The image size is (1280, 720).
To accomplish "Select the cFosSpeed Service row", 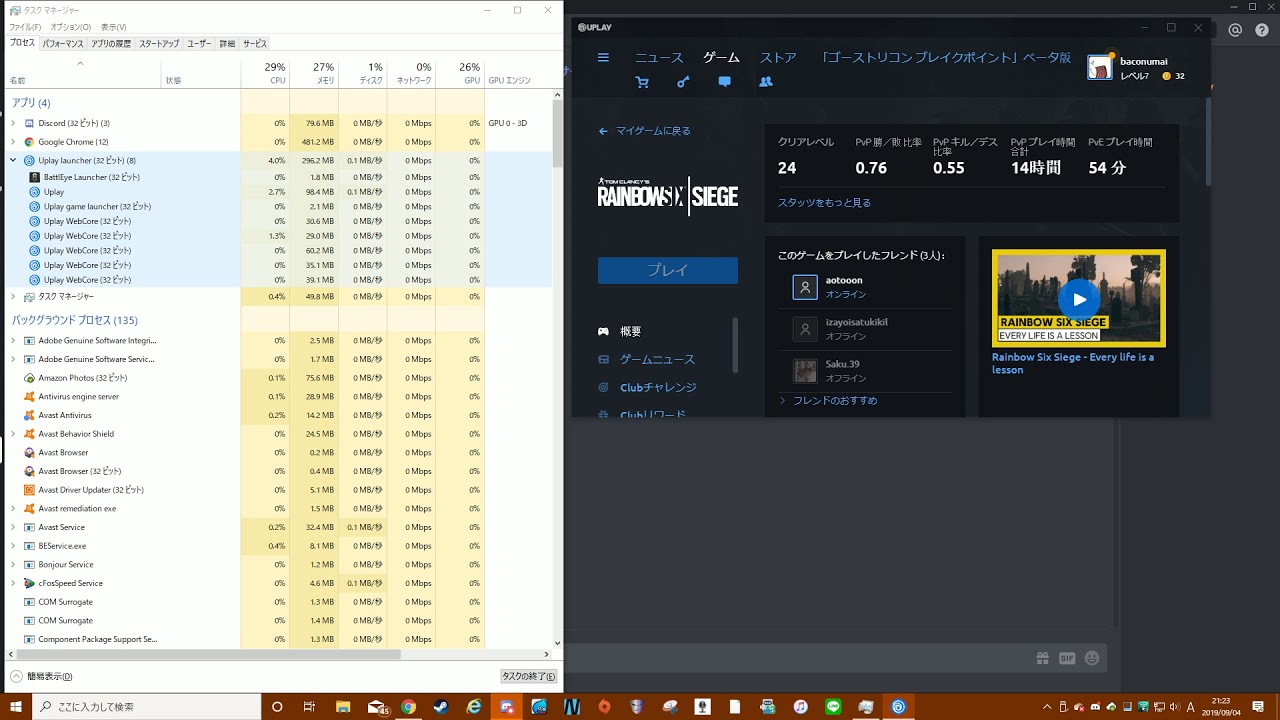I will pyautogui.click(x=280, y=583).
